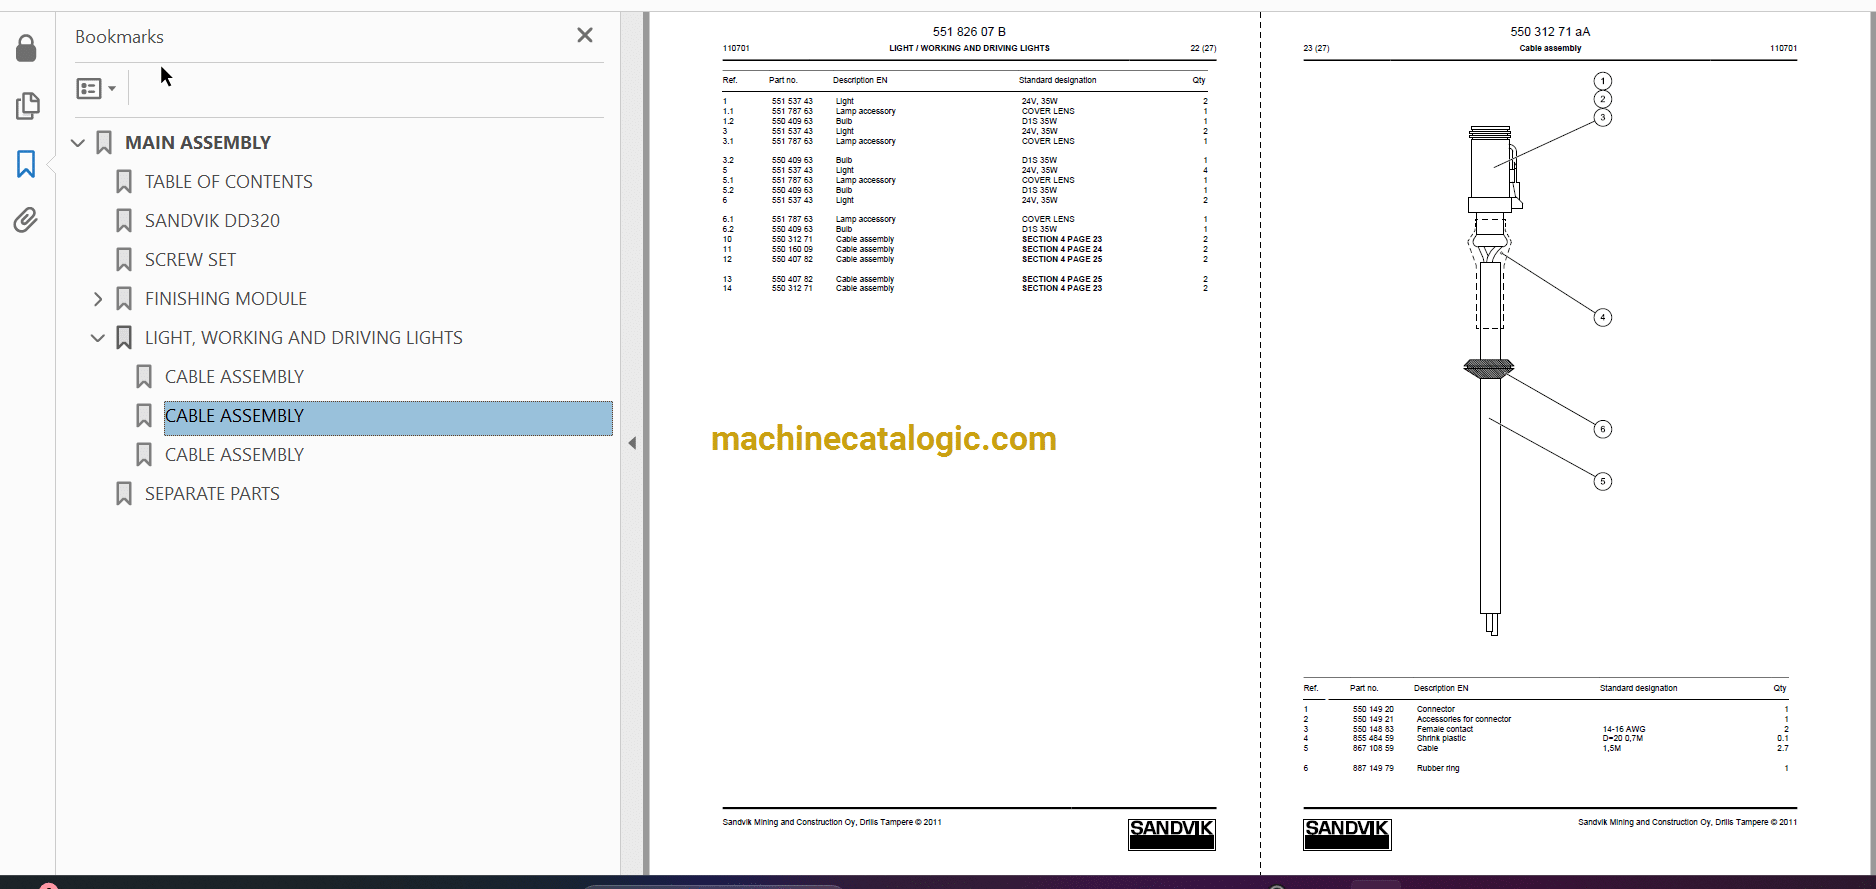The image size is (1876, 889).
Task: Open the attachments paperclip panel
Action: coord(27,220)
